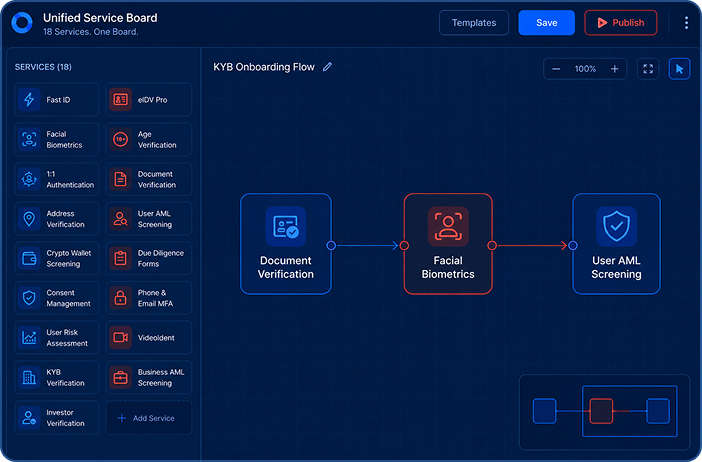702x462 pixels.
Task: Click the 100% zoom level value
Action: coord(585,69)
